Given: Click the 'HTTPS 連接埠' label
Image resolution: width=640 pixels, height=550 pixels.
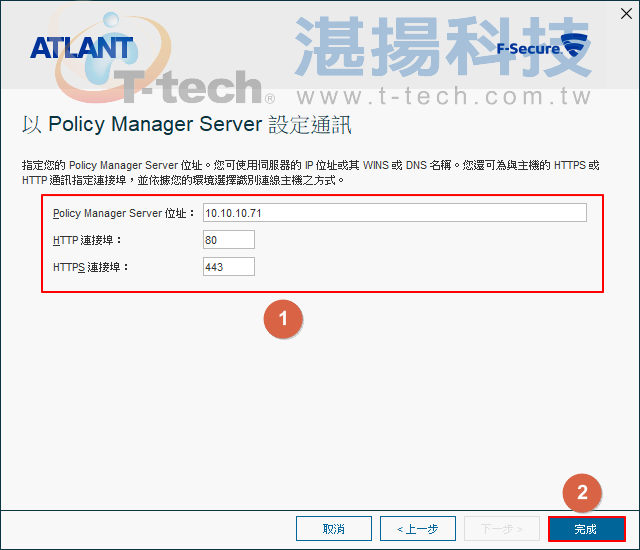Looking at the screenshot, I should click(x=91, y=267).
